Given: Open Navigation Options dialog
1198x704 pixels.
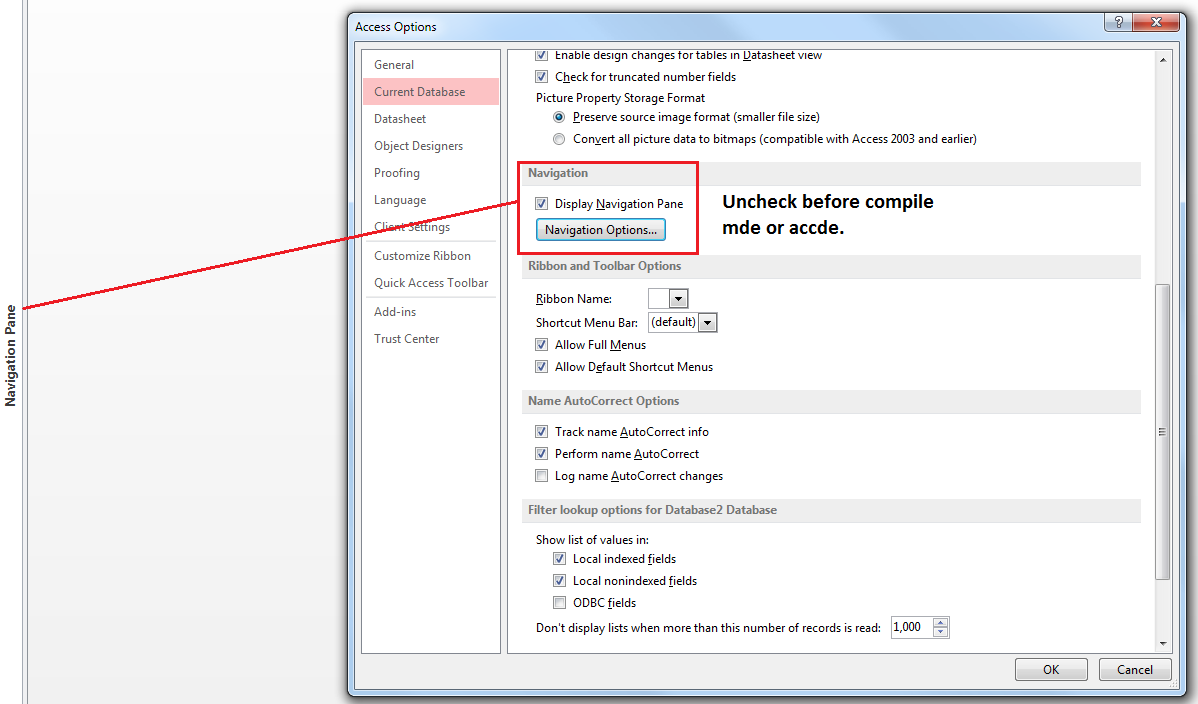Looking at the screenshot, I should tap(601, 229).
